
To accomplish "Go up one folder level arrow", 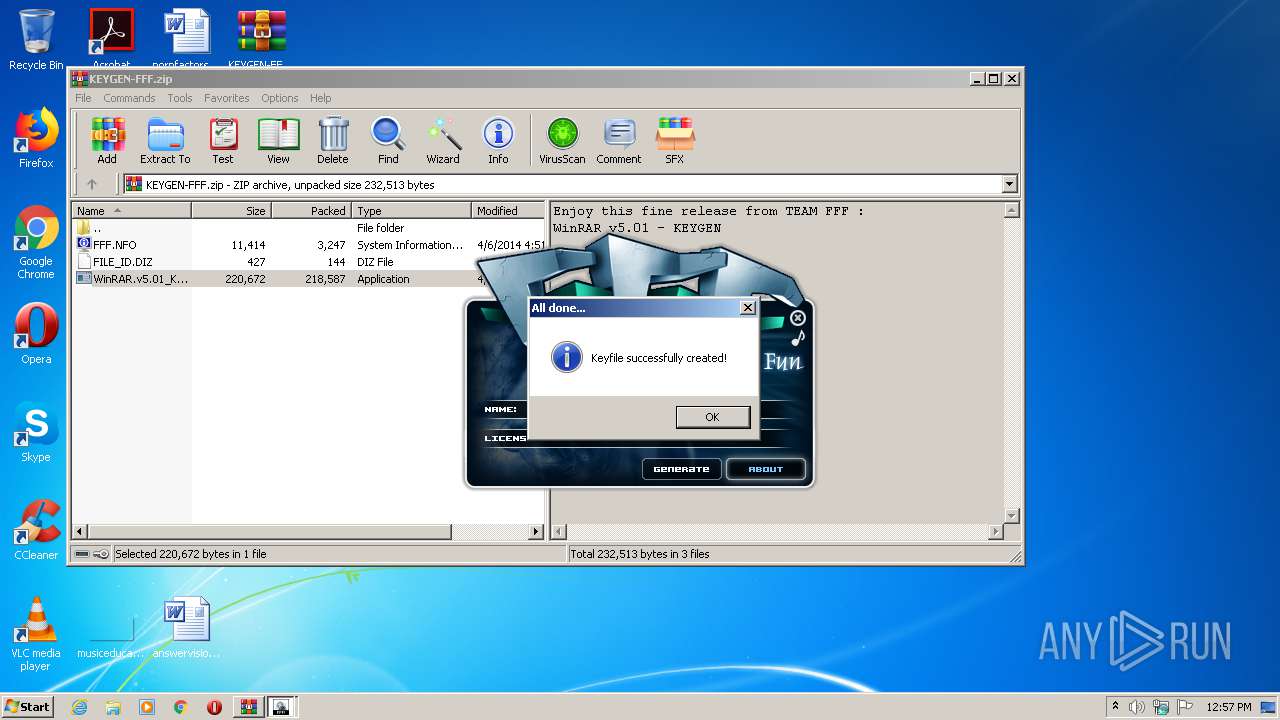I will pos(92,184).
